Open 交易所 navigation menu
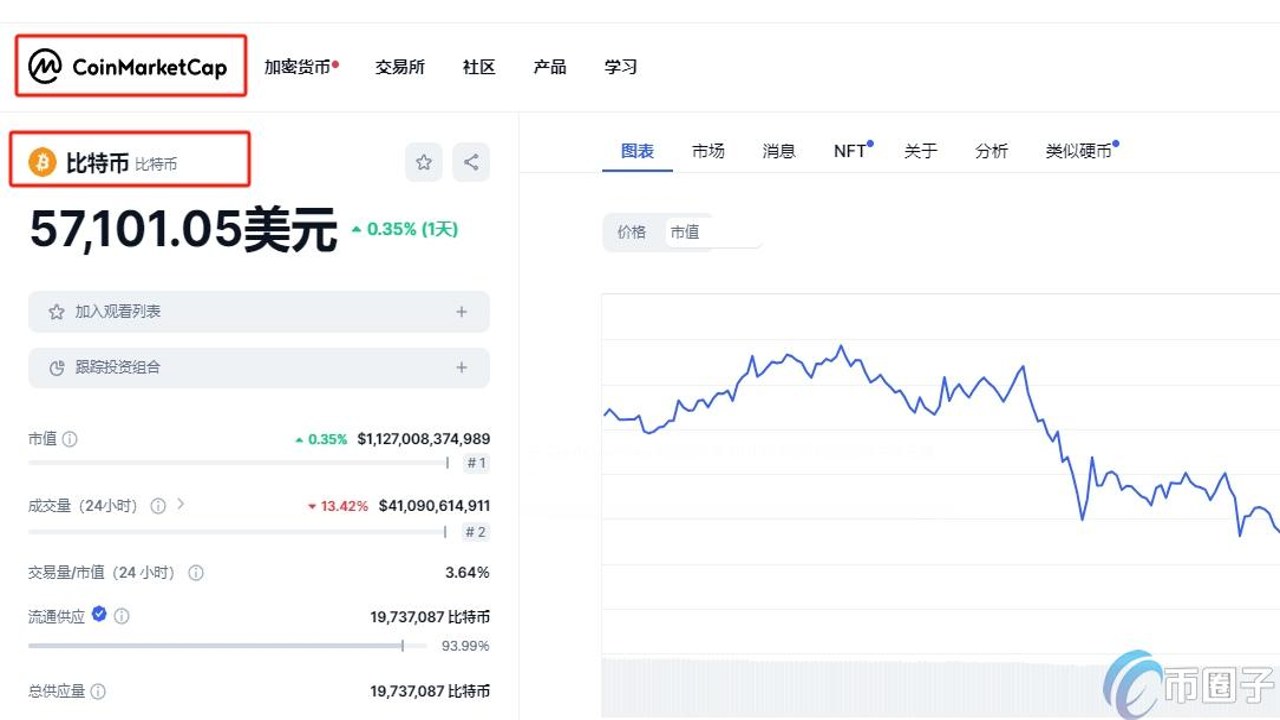Viewport: 1280px width, 720px height. click(400, 67)
